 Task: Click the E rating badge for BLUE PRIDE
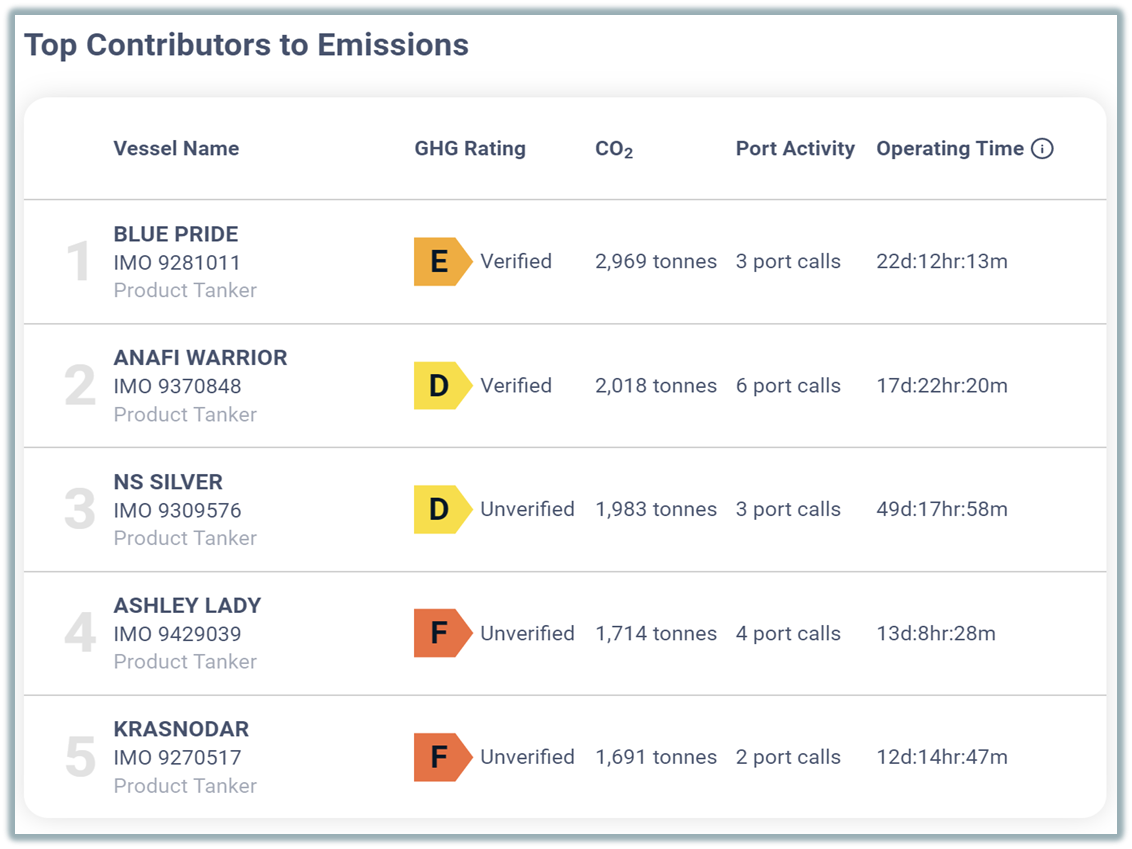pyautogui.click(x=440, y=262)
